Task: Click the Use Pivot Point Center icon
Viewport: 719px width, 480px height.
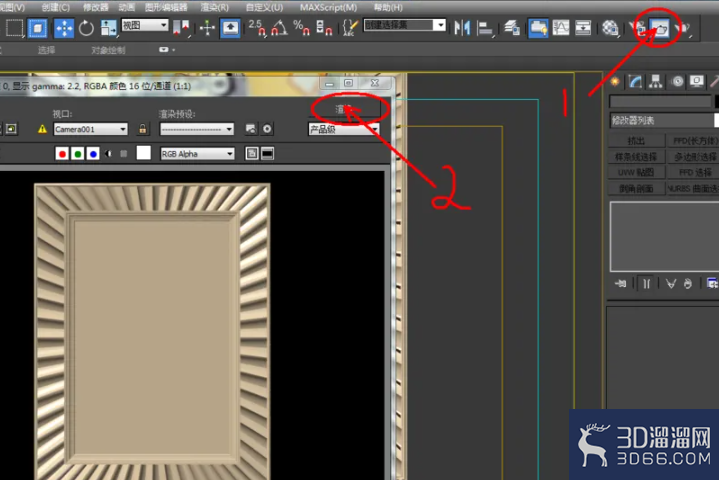Action: 181,28
